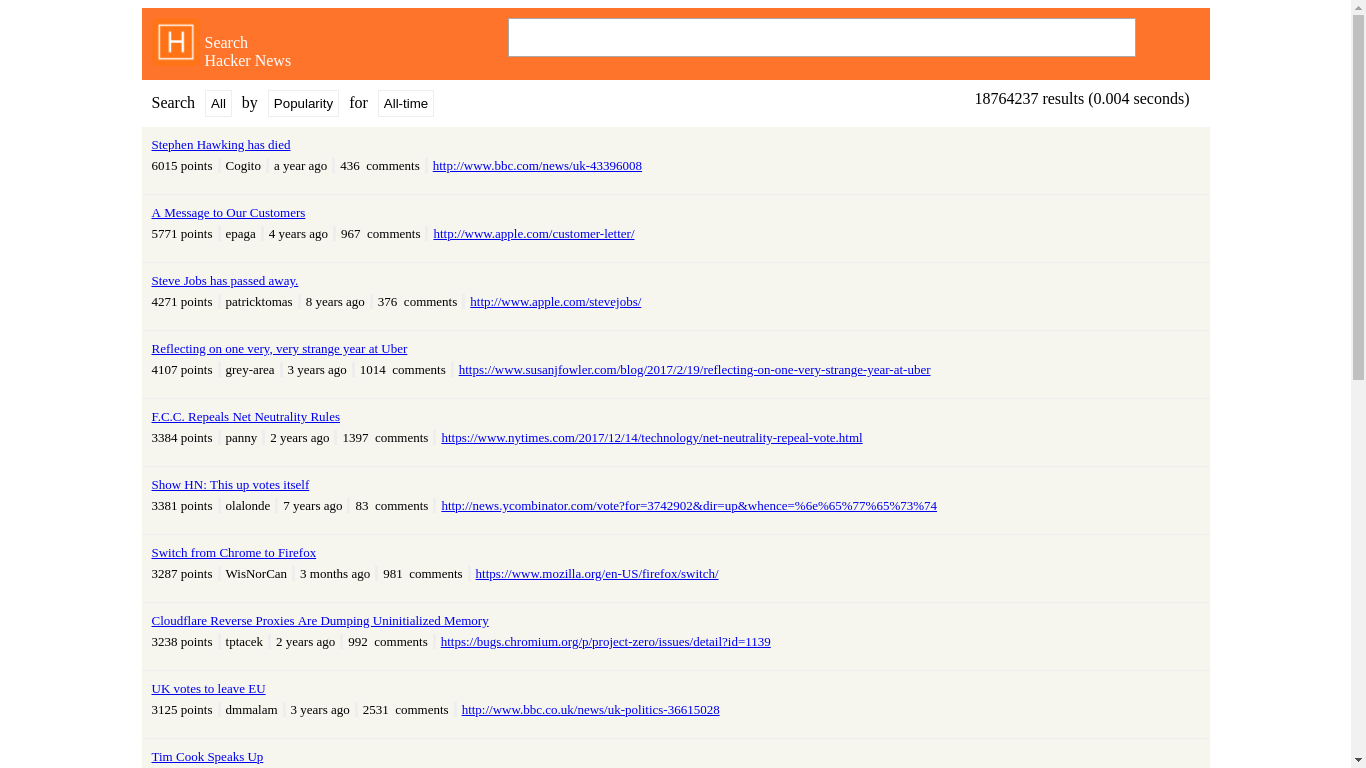Open the All-time date range dropdown
The image size is (1366, 768).
406,103
